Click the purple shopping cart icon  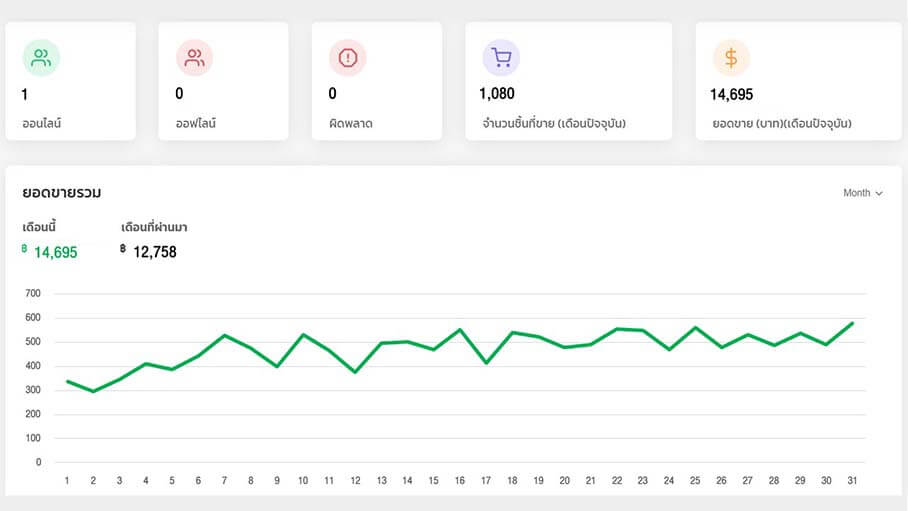(x=501, y=58)
